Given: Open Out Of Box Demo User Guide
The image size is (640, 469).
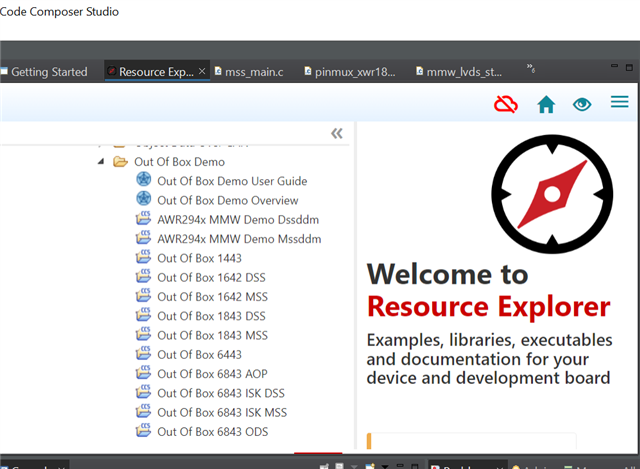Looking at the screenshot, I should click(232, 181).
